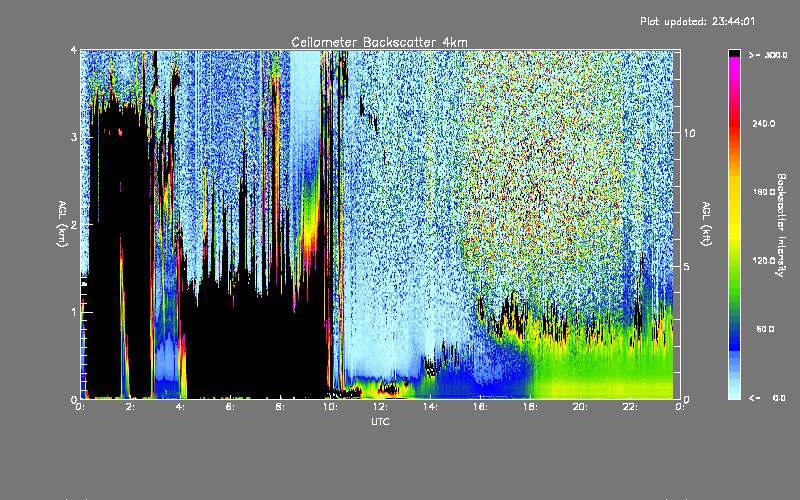
Task: Click the '180.0' colorbar tick label
Action: click(x=764, y=192)
